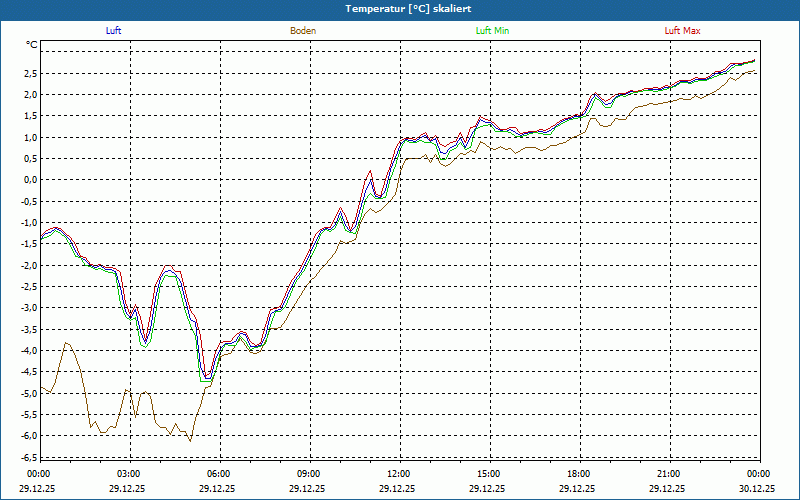Viewport: 800px width, 500px height.
Task: Click the 0,5 y-axis value
Action: pyautogui.click(x=31, y=159)
